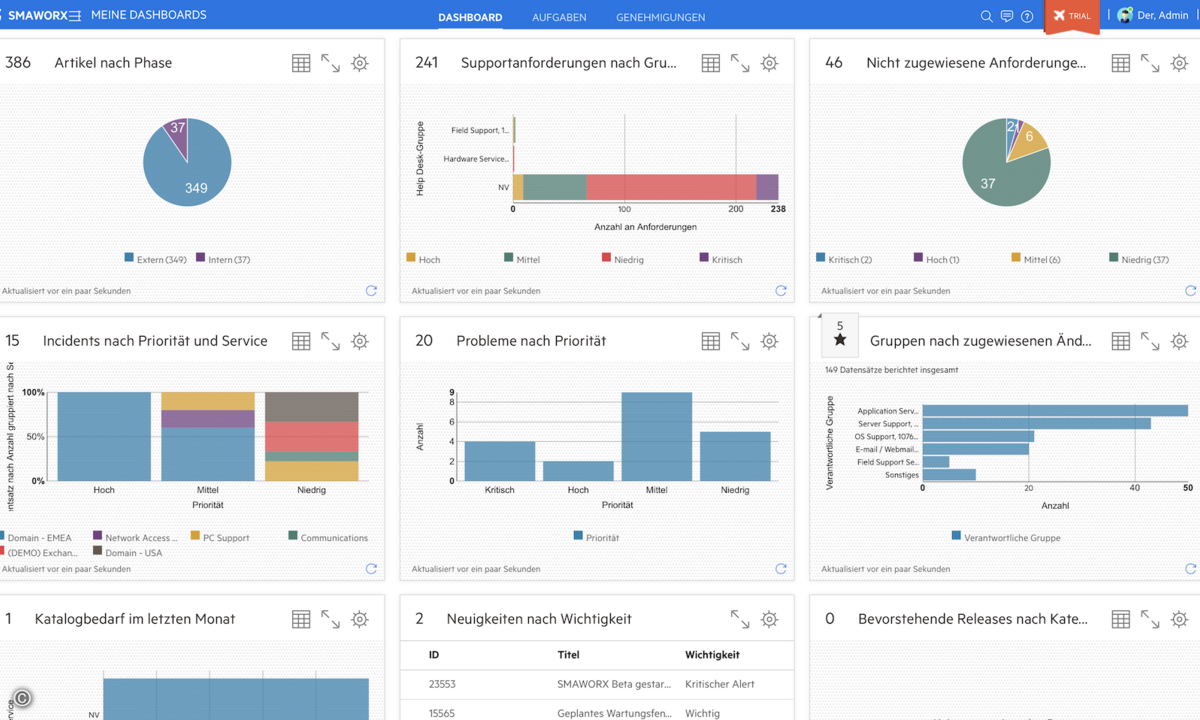1200x720 pixels.
Task: Toggle Niedrig legend entry in Supportanforderungen chart
Action: [622, 259]
